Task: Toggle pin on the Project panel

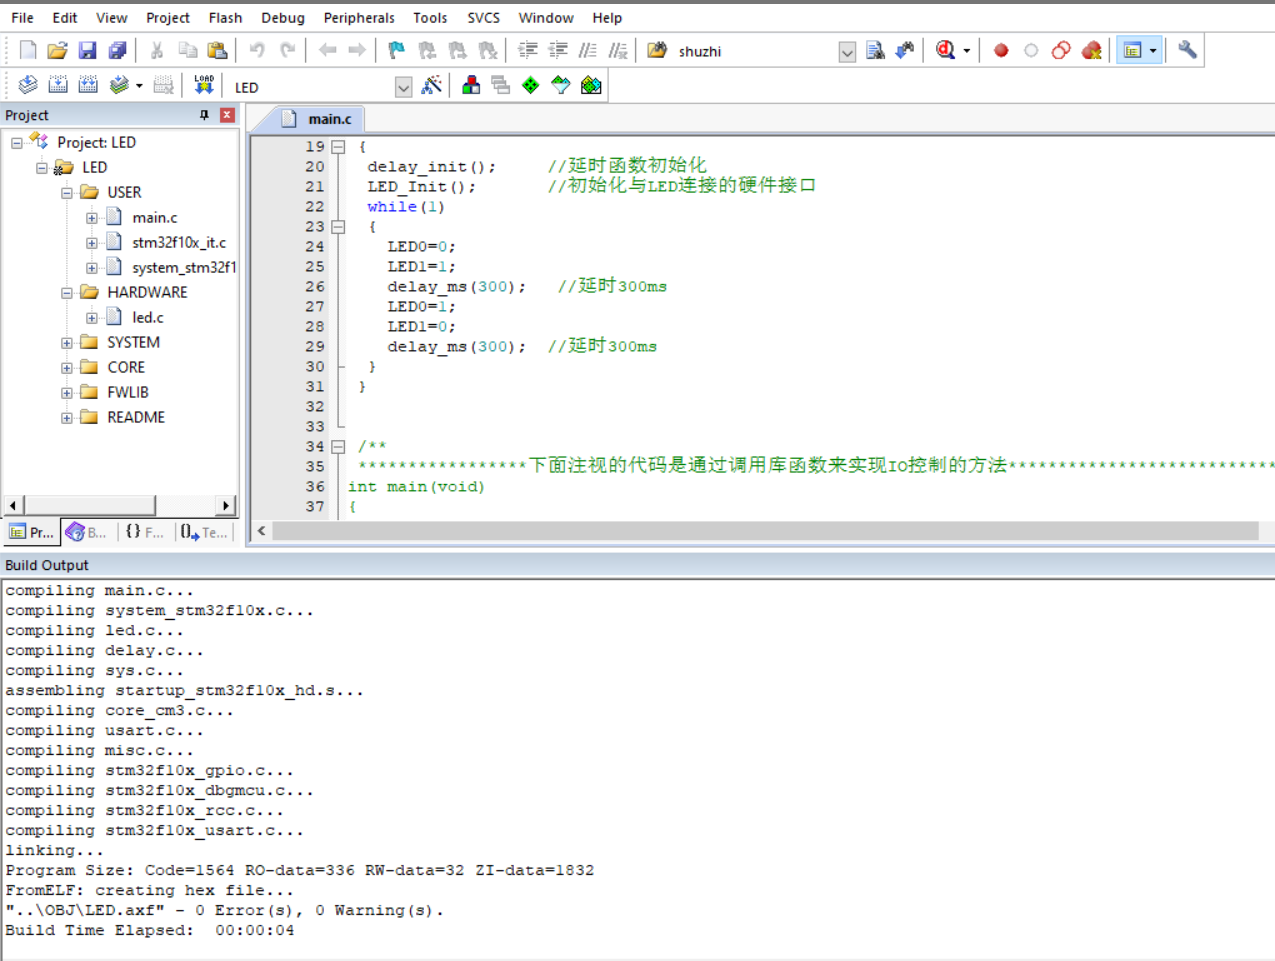Action: [x=204, y=115]
